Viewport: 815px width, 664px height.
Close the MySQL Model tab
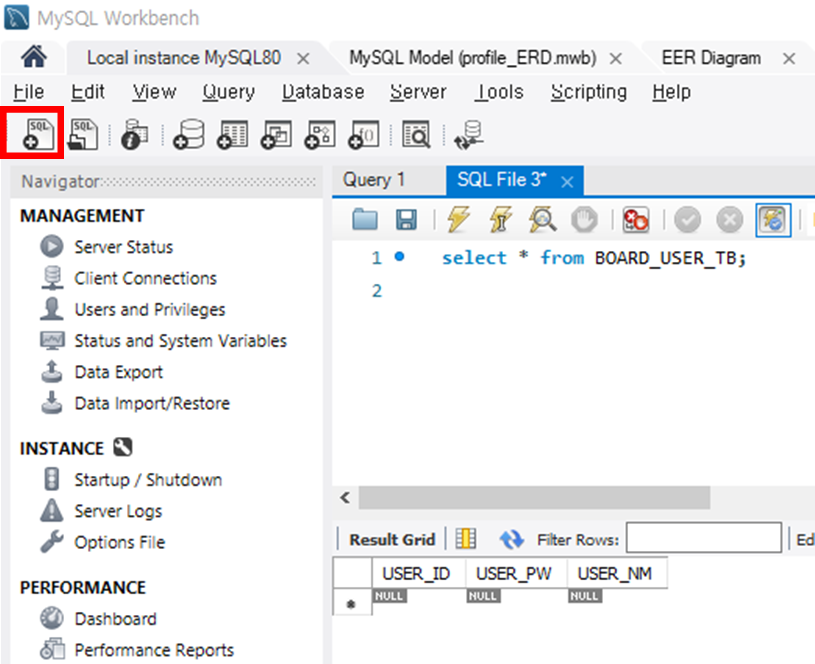[x=616, y=59]
